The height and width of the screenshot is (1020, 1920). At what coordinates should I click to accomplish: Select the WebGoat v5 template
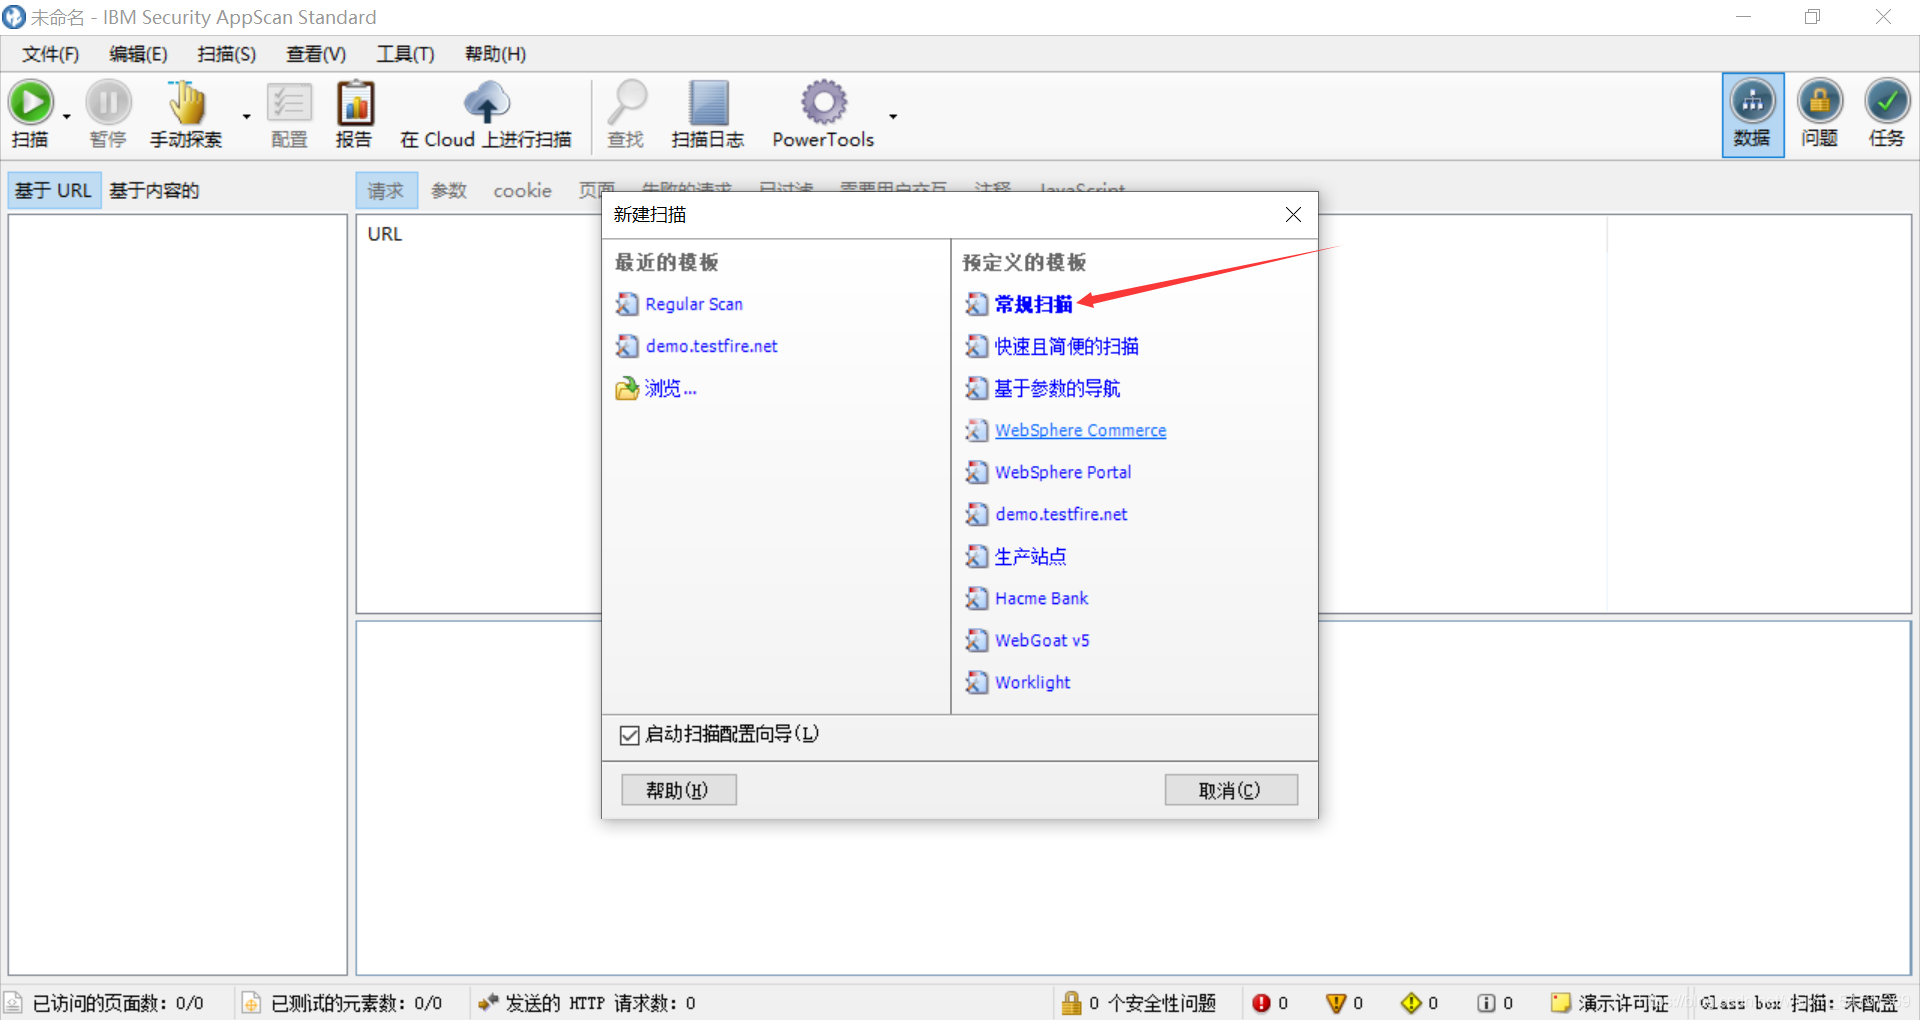1042,640
